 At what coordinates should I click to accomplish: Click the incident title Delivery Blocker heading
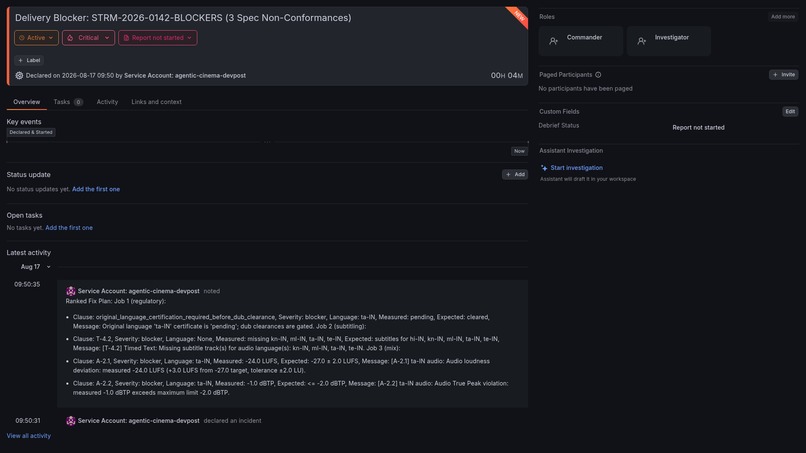point(183,17)
